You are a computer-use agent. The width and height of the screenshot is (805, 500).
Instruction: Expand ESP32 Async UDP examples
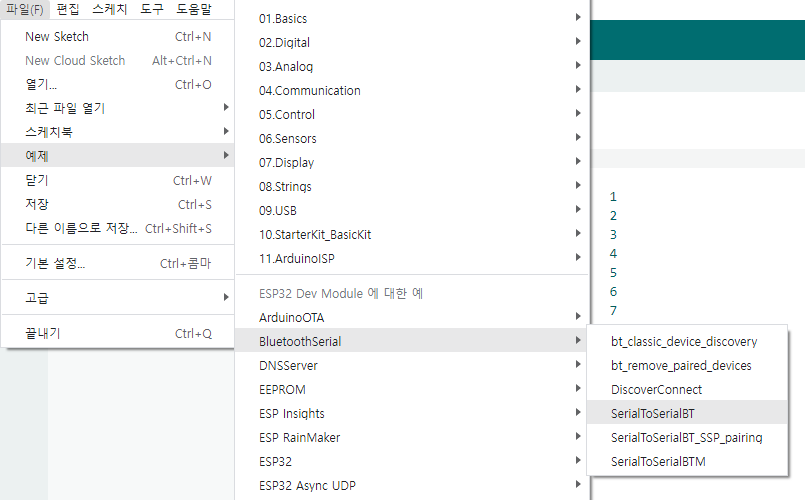pyautogui.click(x=412, y=486)
